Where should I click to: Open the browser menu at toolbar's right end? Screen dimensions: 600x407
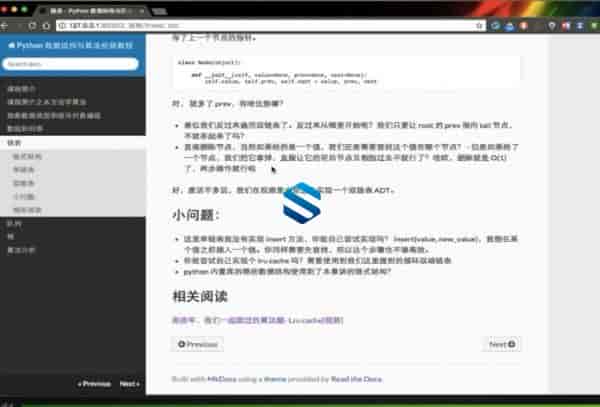pyautogui.click(x=590, y=25)
